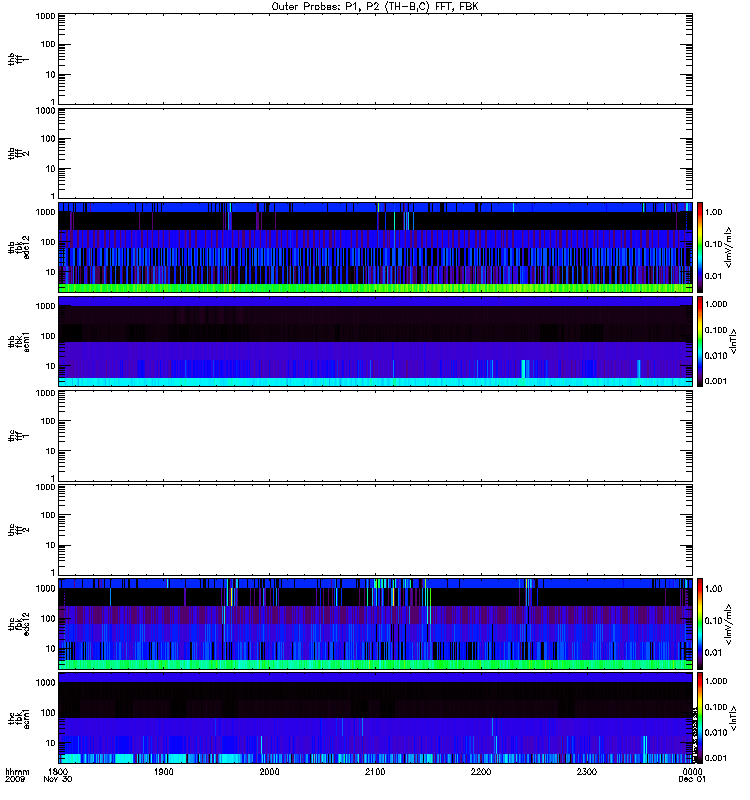Image resolution: width=750 pixels, height=800 pixels.
Task: Select the 'thb fff 2' y-axis label
Action: (18, 154)
